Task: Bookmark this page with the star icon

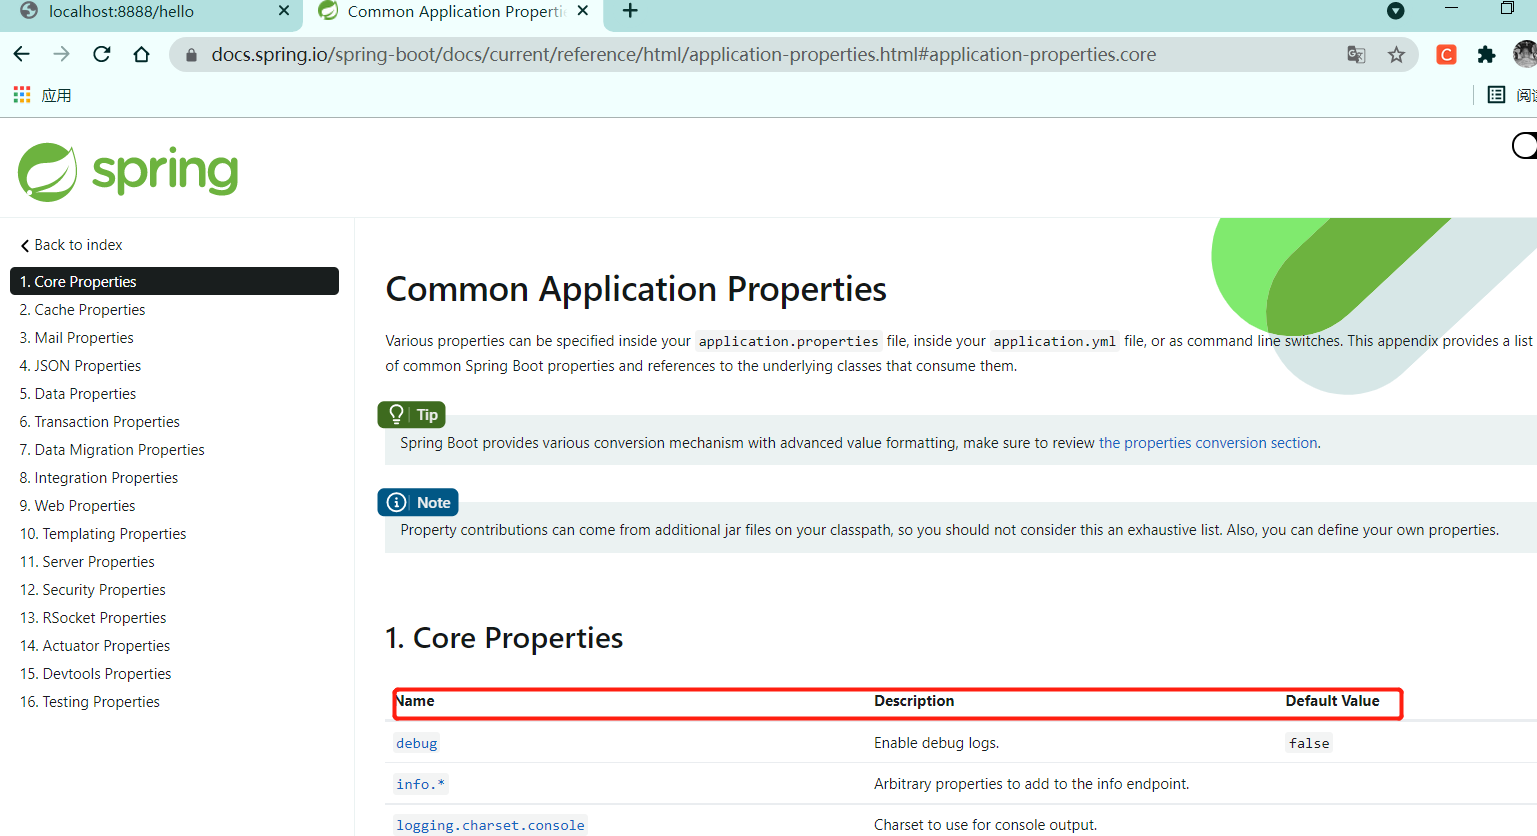Action: click(1396, 55)
